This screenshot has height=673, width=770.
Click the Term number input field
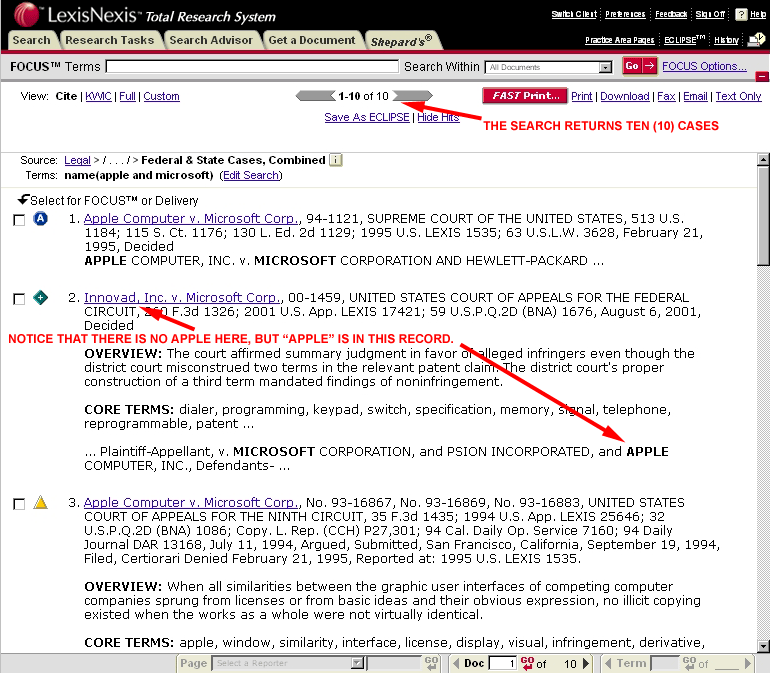tap(665, 663)
